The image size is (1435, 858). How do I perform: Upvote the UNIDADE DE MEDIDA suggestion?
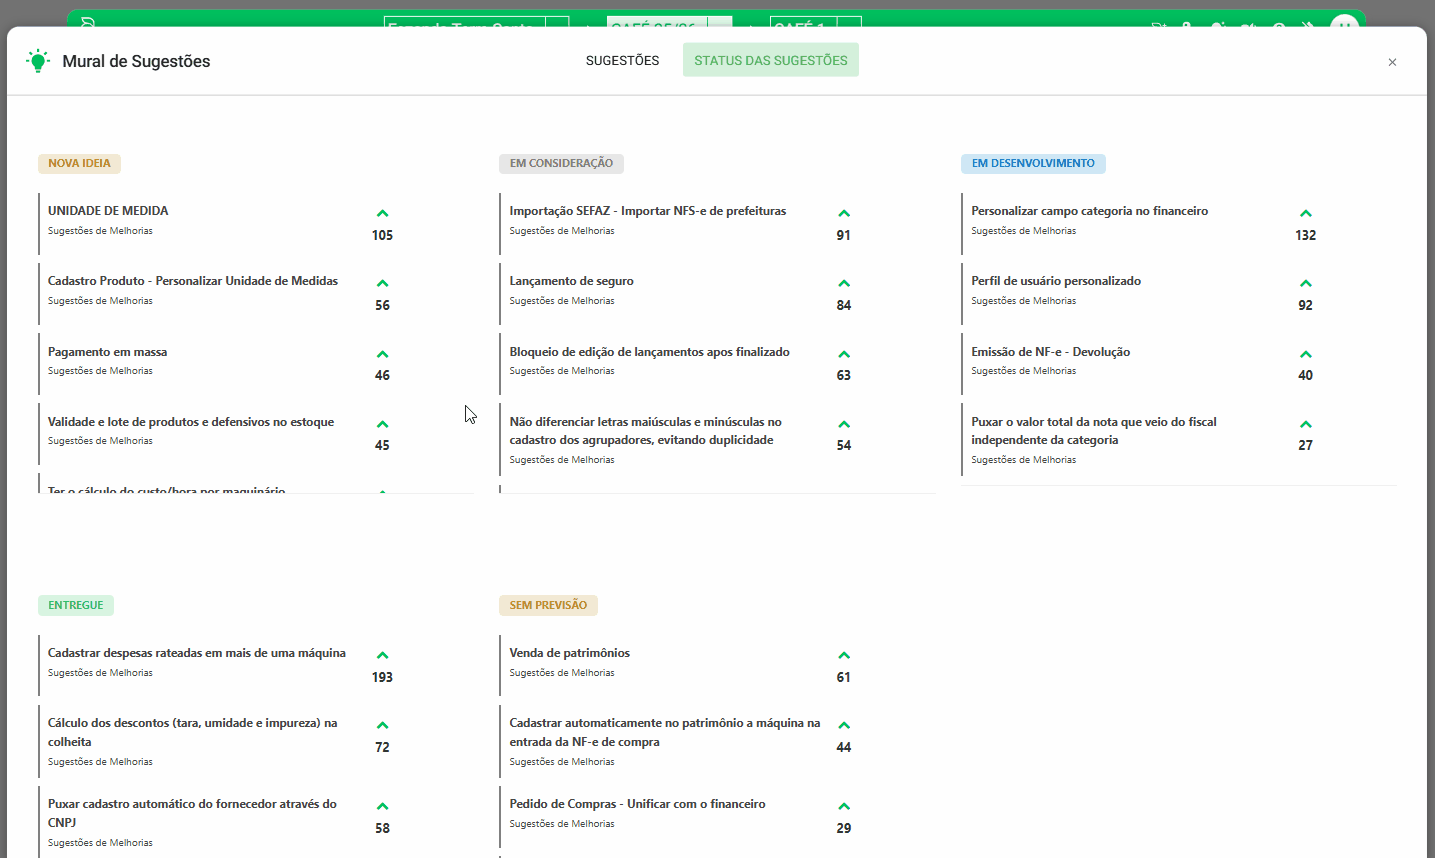point(382,213)
